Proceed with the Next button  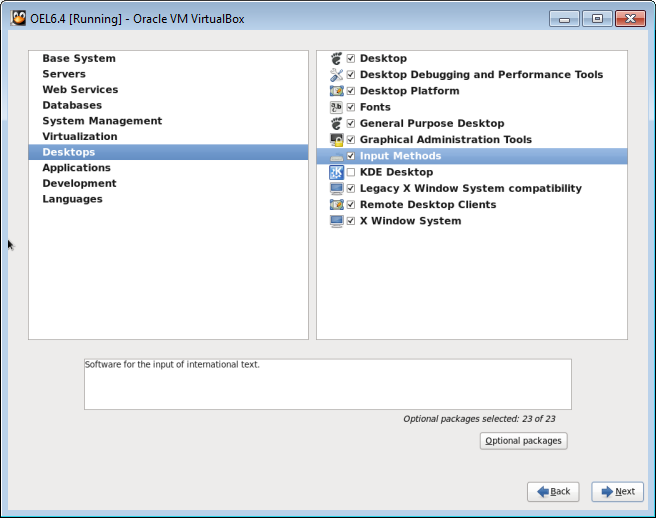click(x=618, y=492)
